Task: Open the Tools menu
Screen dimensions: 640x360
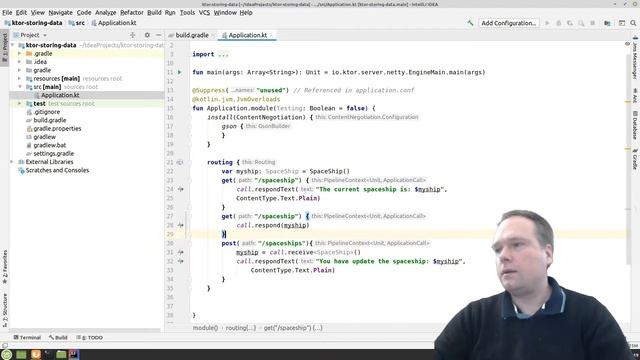Action: [187, 13]
